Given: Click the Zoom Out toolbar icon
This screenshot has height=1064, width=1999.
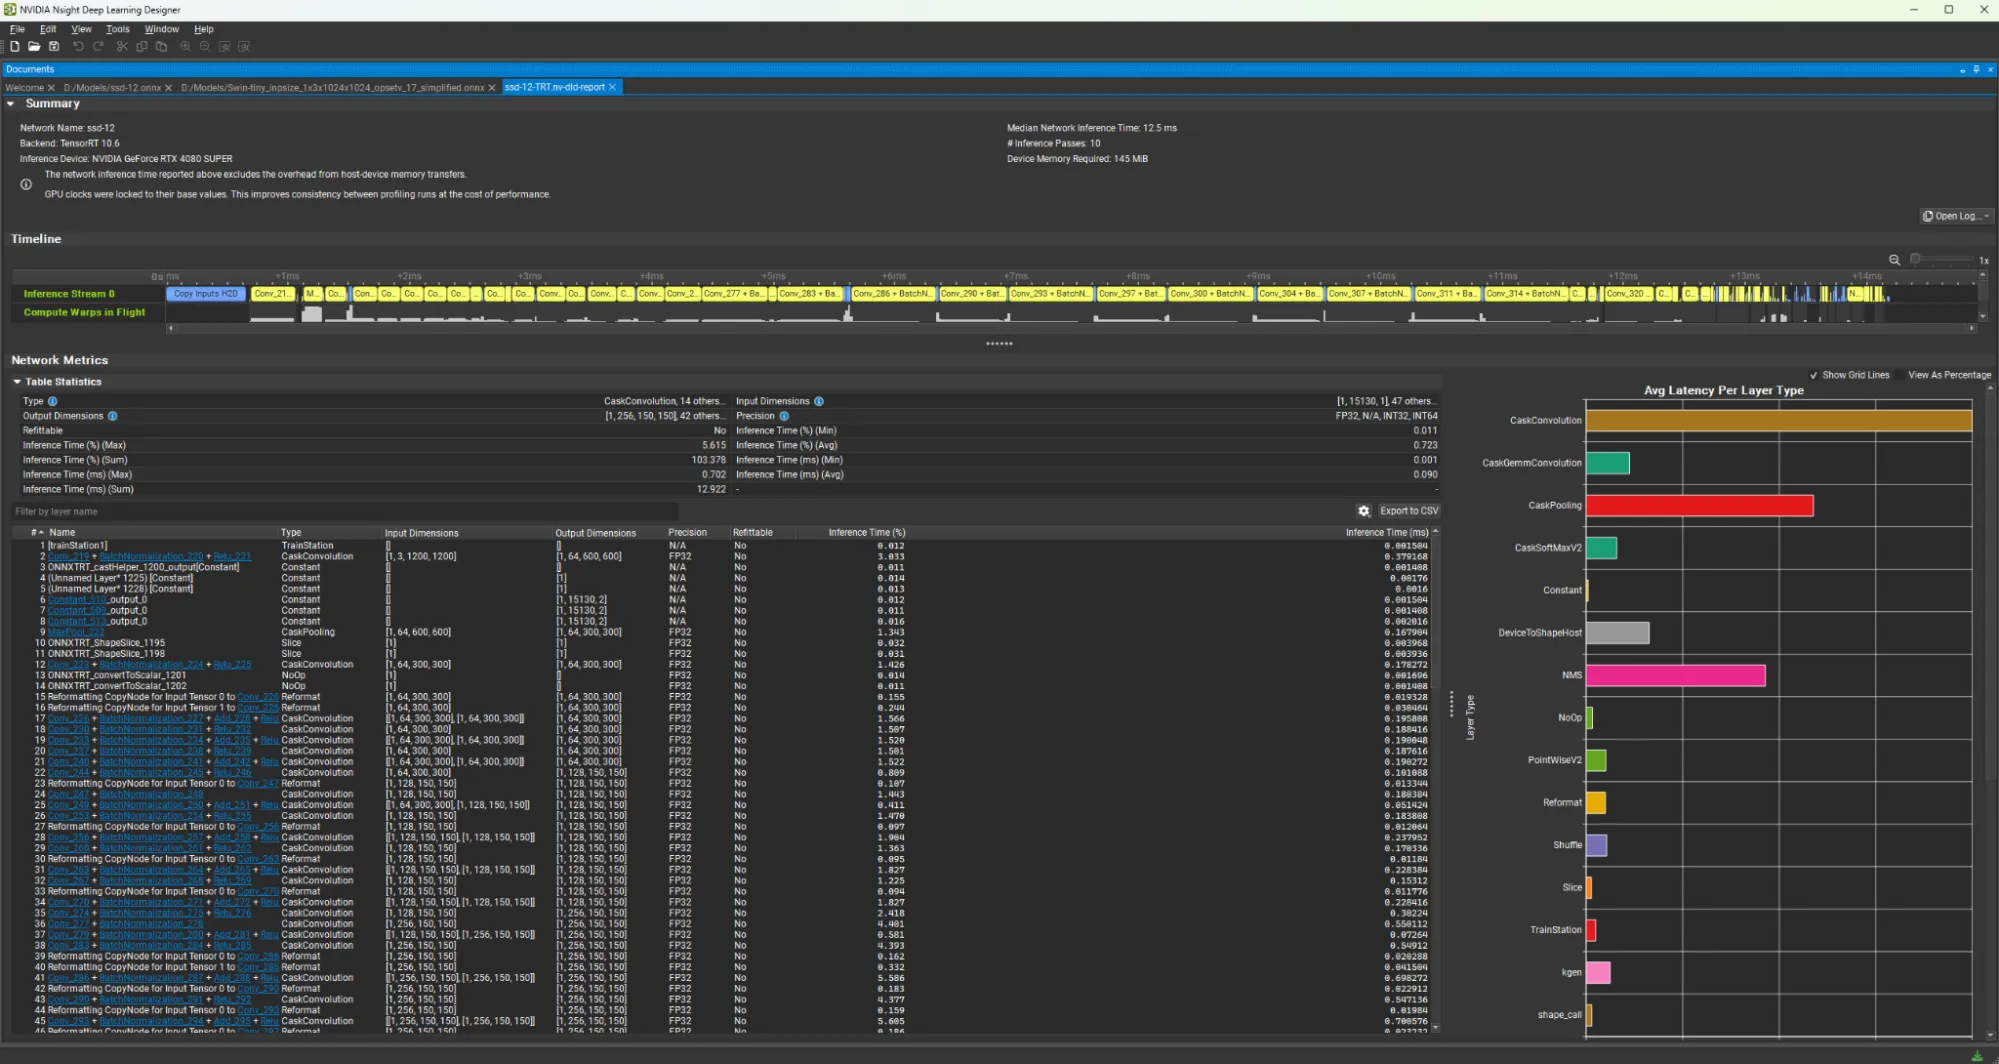Looking at the screenshot, I should pyautogui.click(x=205, y=46).
